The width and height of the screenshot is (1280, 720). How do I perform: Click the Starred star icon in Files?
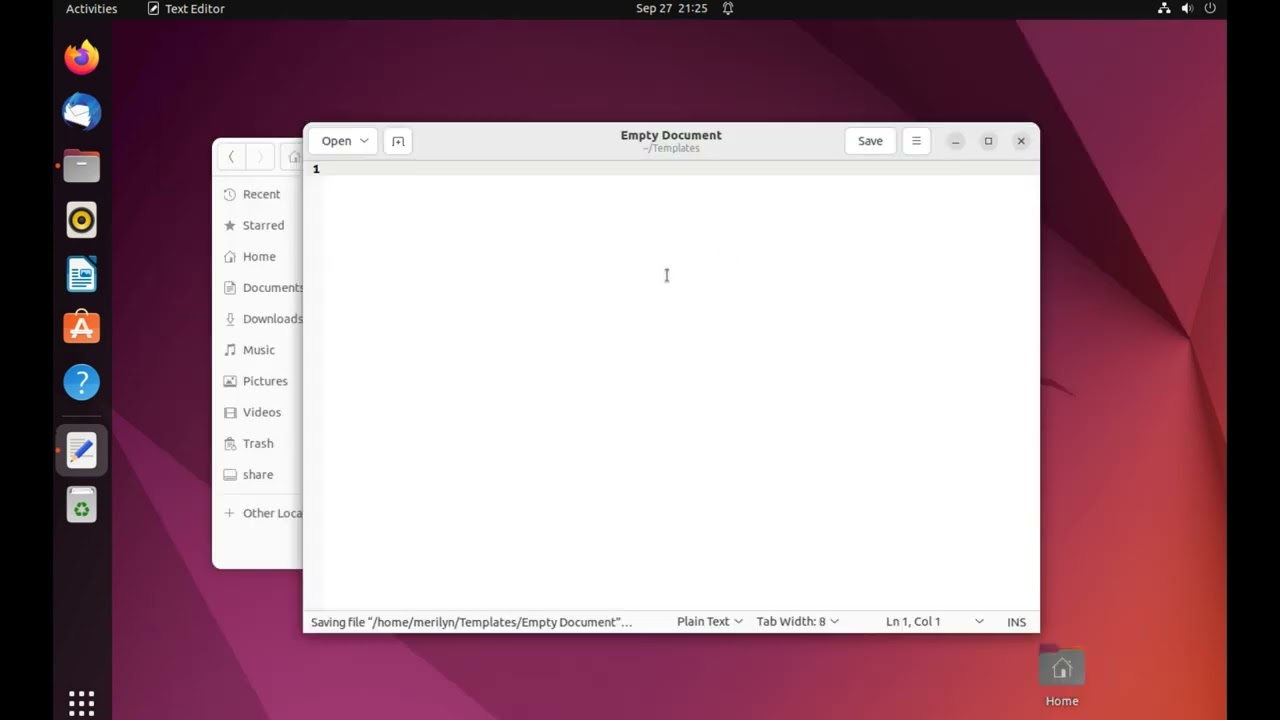(x=230, y=225)
